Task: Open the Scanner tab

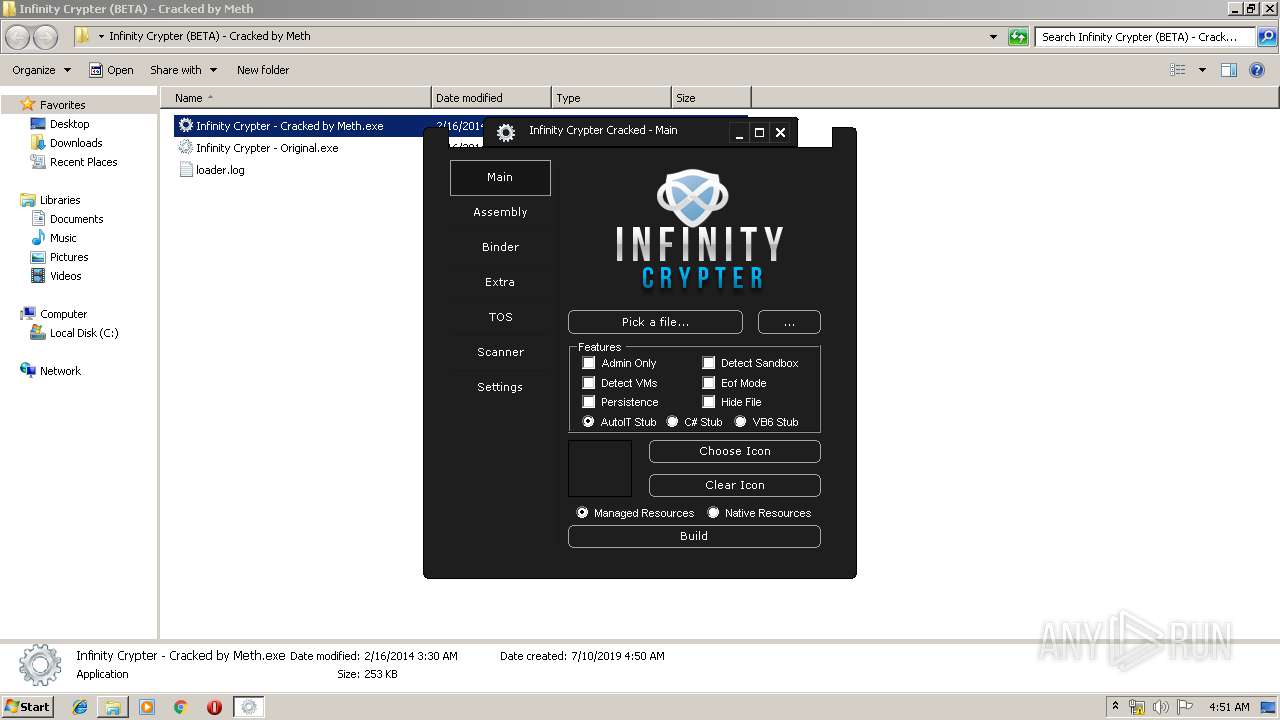Action: 500,352
